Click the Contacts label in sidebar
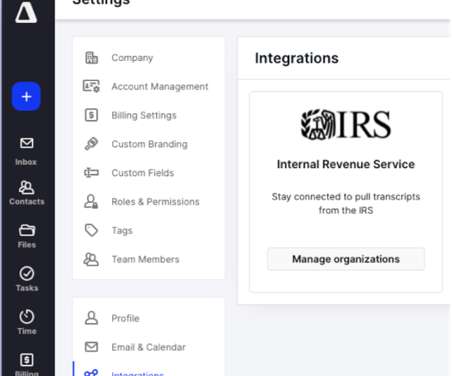 27,202
